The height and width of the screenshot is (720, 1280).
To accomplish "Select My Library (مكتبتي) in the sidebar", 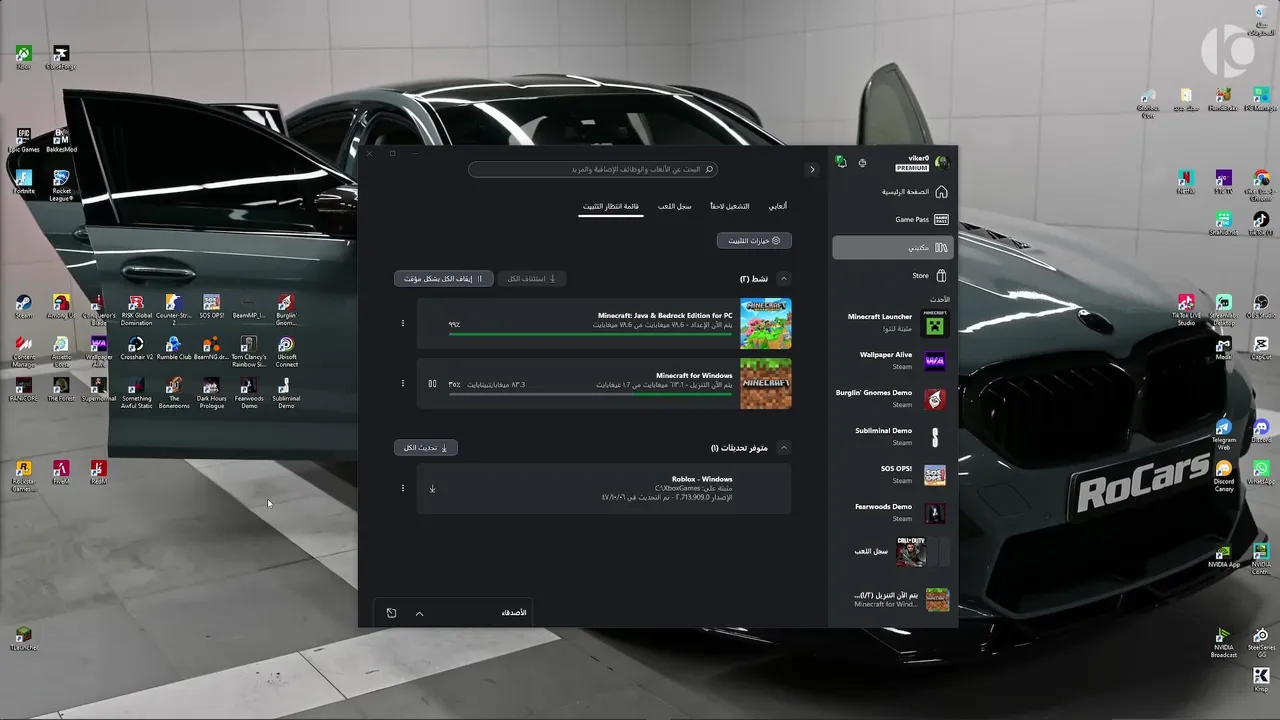I will [892, 247].
